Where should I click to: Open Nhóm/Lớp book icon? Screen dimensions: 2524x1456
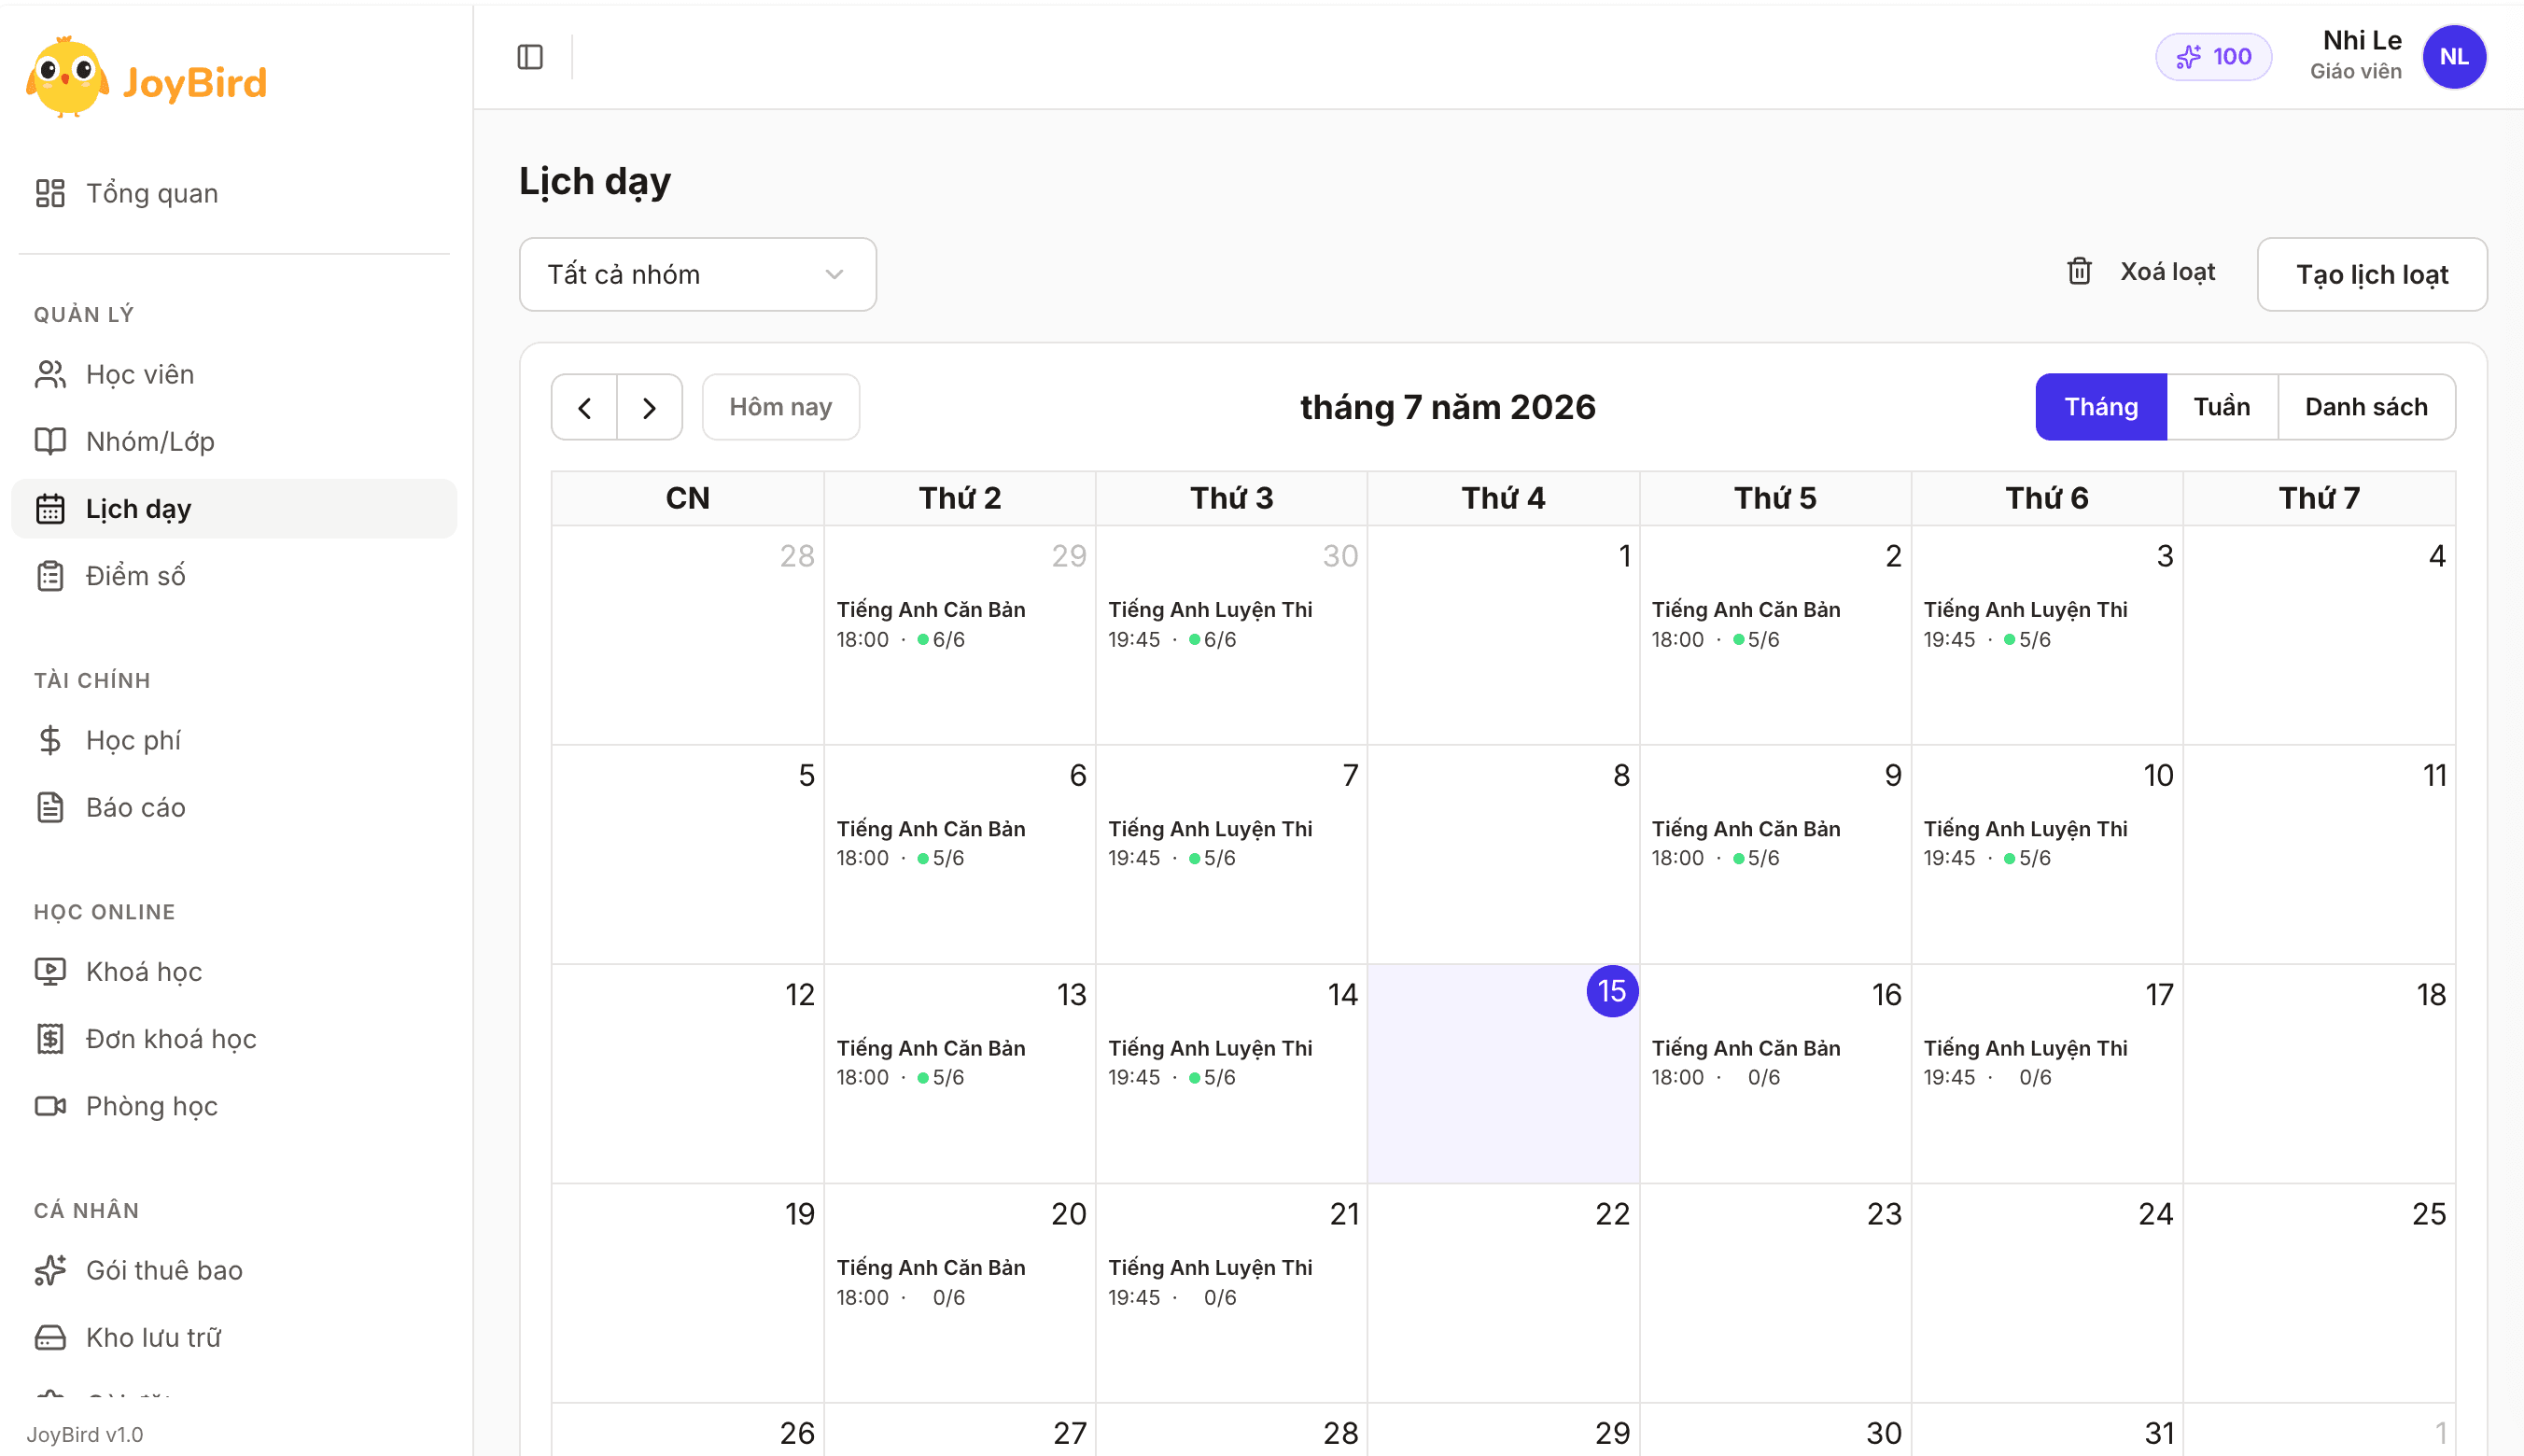50,441
